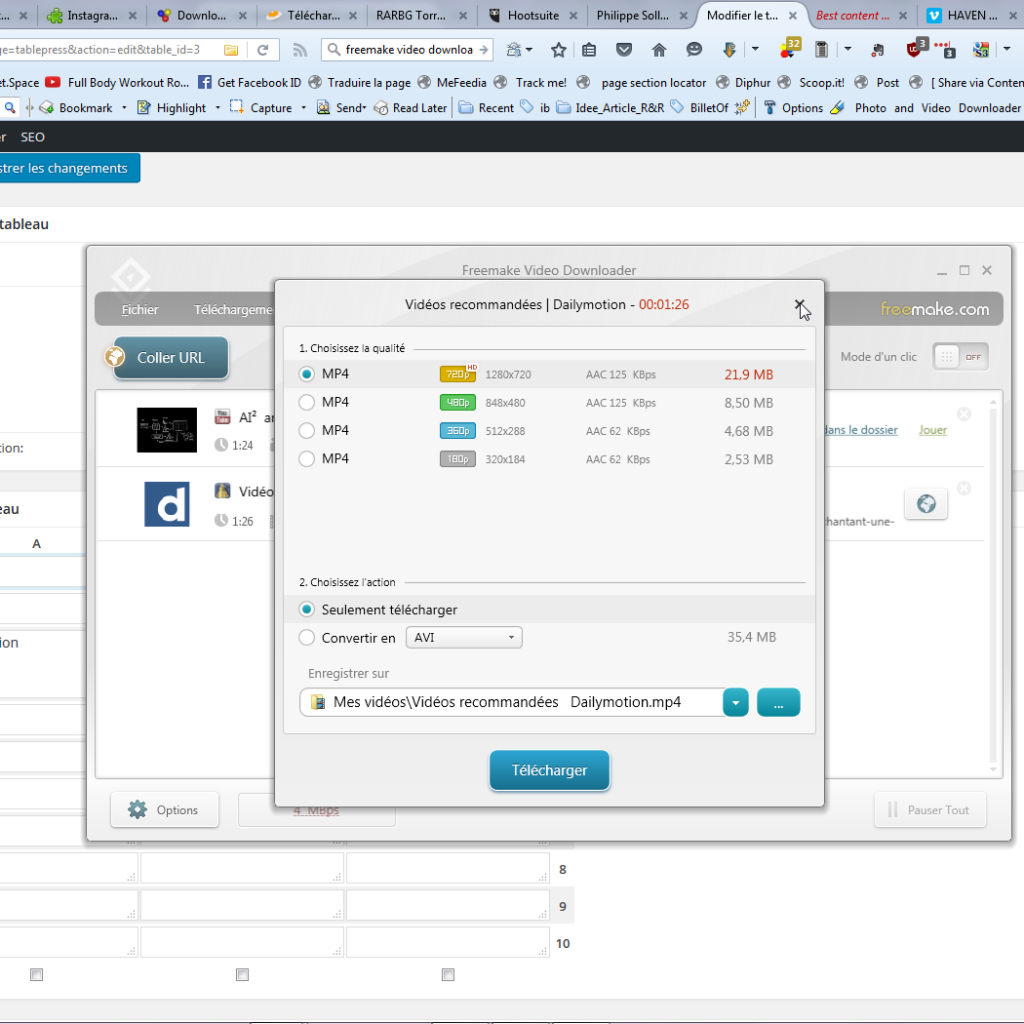Viewport: 1024px width, 1024px height.
Task: Open the Get Facebook ID bookmark
Action: tap(250, 82)
